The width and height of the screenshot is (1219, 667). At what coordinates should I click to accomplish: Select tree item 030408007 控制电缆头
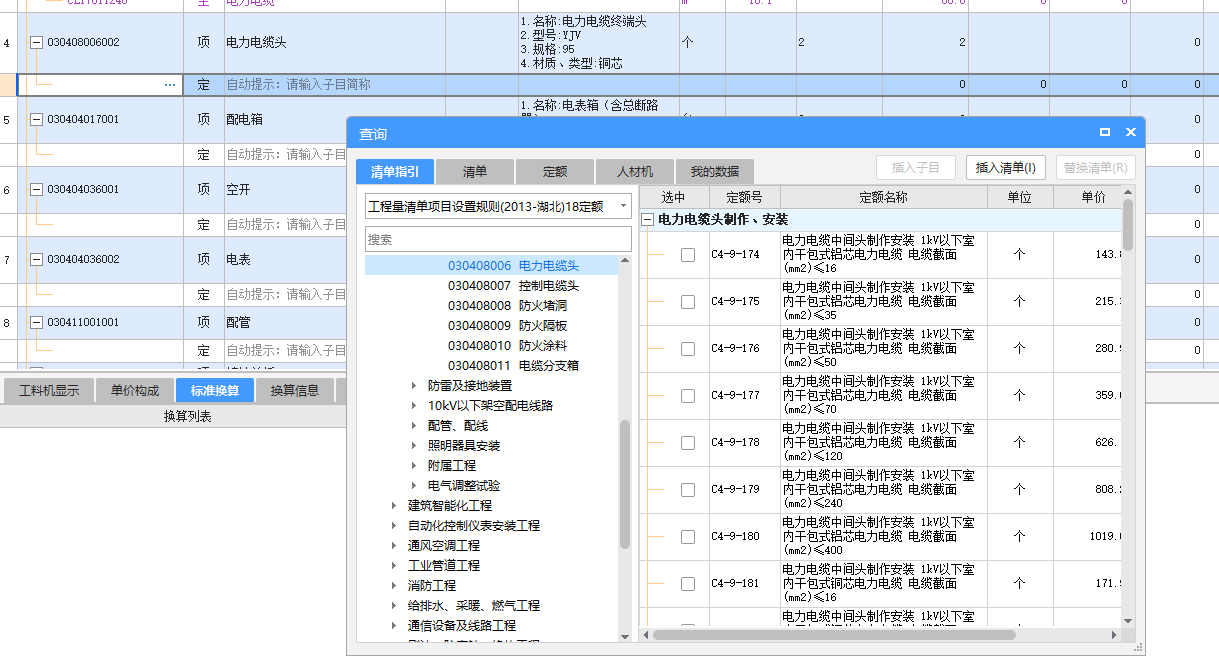click(x=513, y=286)
